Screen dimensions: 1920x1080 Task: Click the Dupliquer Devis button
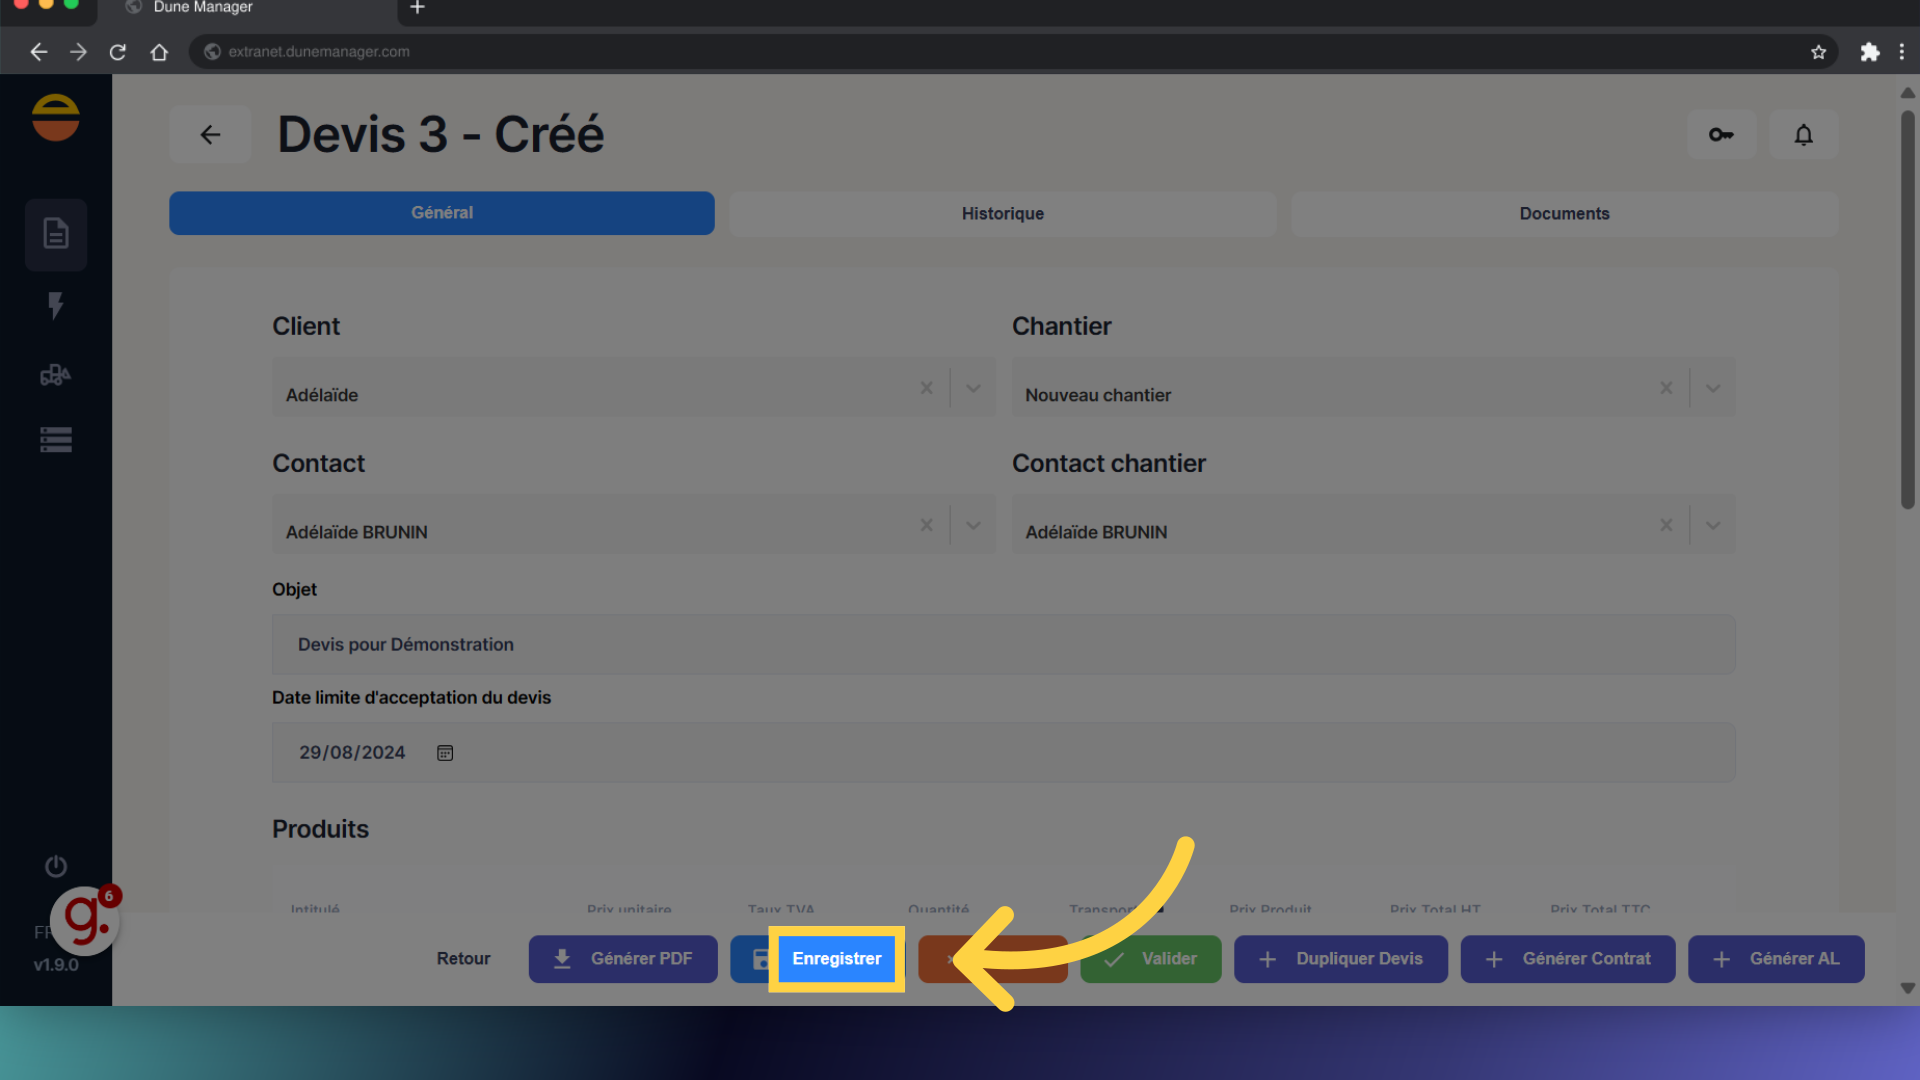coord(1340,958)
